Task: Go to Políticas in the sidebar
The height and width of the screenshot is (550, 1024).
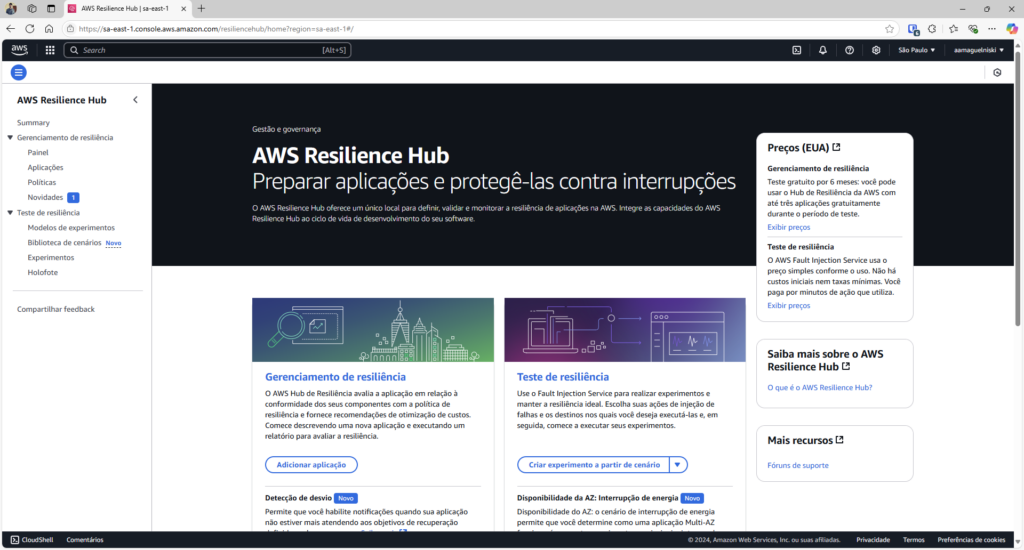Action: pos(42,182)
